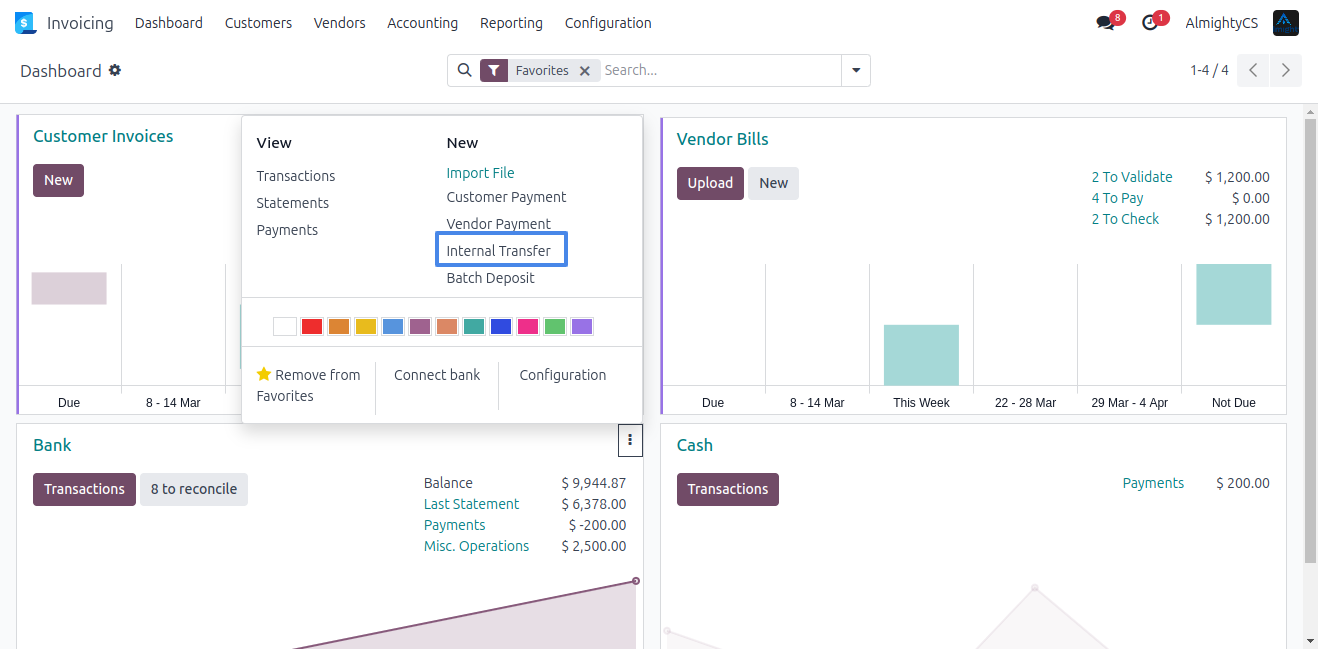The image size is (1318, 649).
Task: Click the star Remove from Favorites option
Action: [308, 385]
